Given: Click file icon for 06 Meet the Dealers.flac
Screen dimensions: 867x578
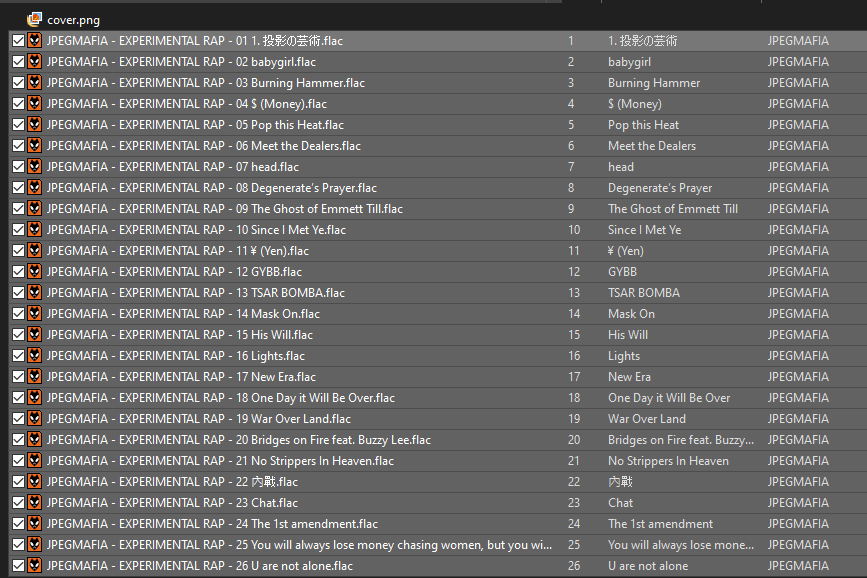Looking at the screenshot, I should coord(34,145).
